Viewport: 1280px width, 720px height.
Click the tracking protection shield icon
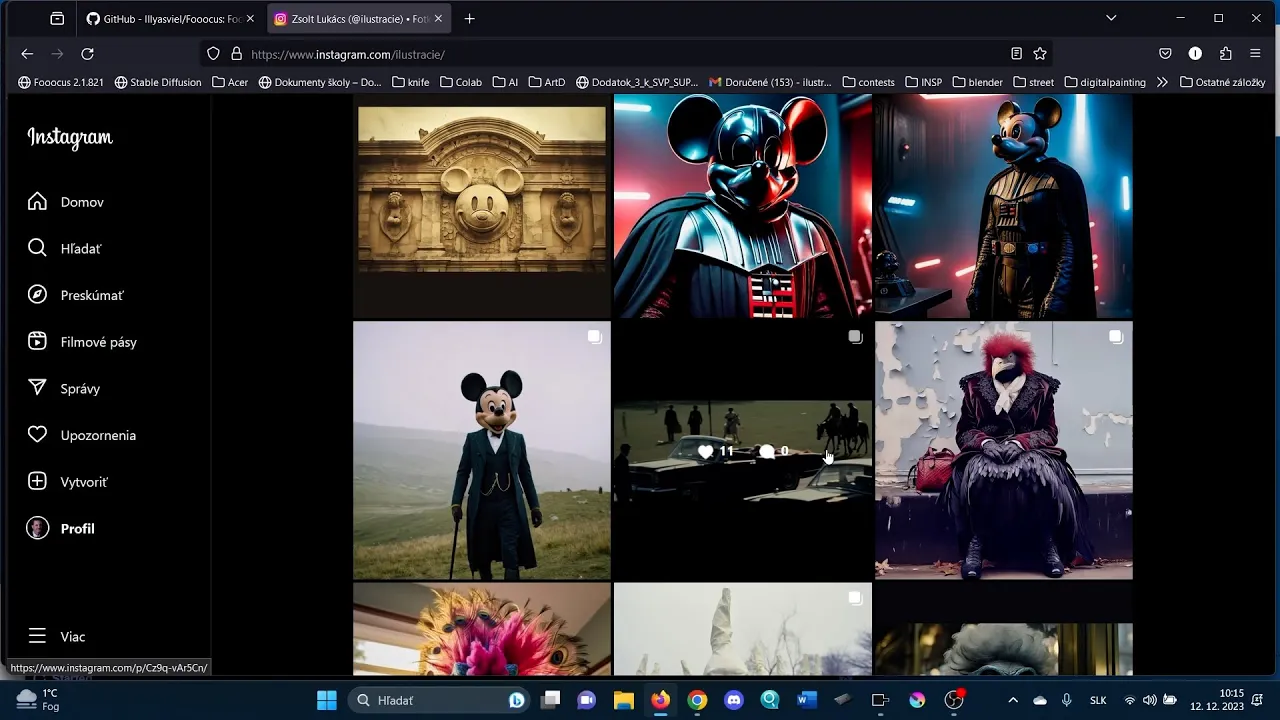[213, 54]
